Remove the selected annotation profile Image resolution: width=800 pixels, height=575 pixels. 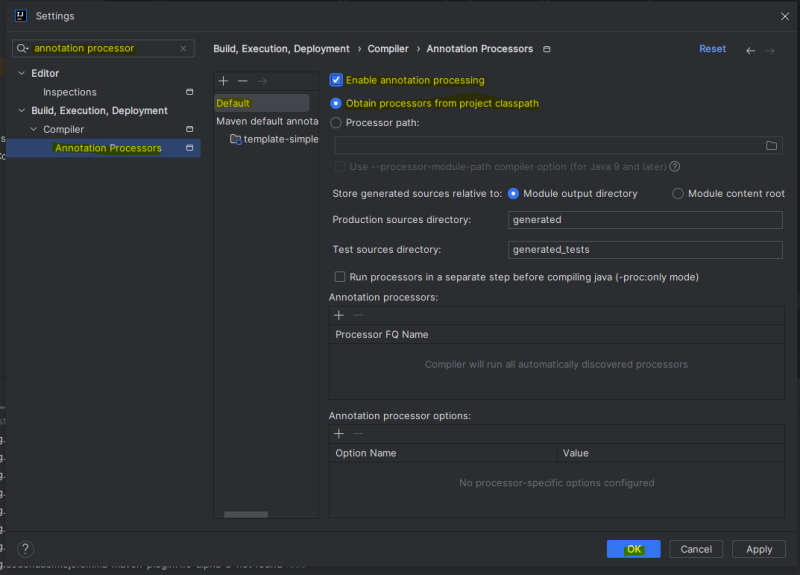point(242,81)
